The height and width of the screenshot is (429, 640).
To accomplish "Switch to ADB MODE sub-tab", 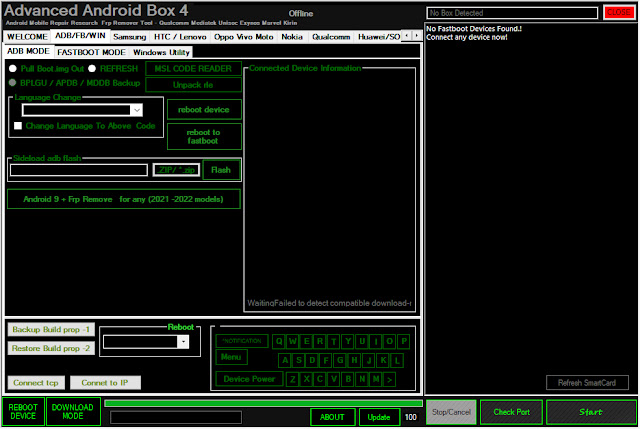I will pos(28,51).
